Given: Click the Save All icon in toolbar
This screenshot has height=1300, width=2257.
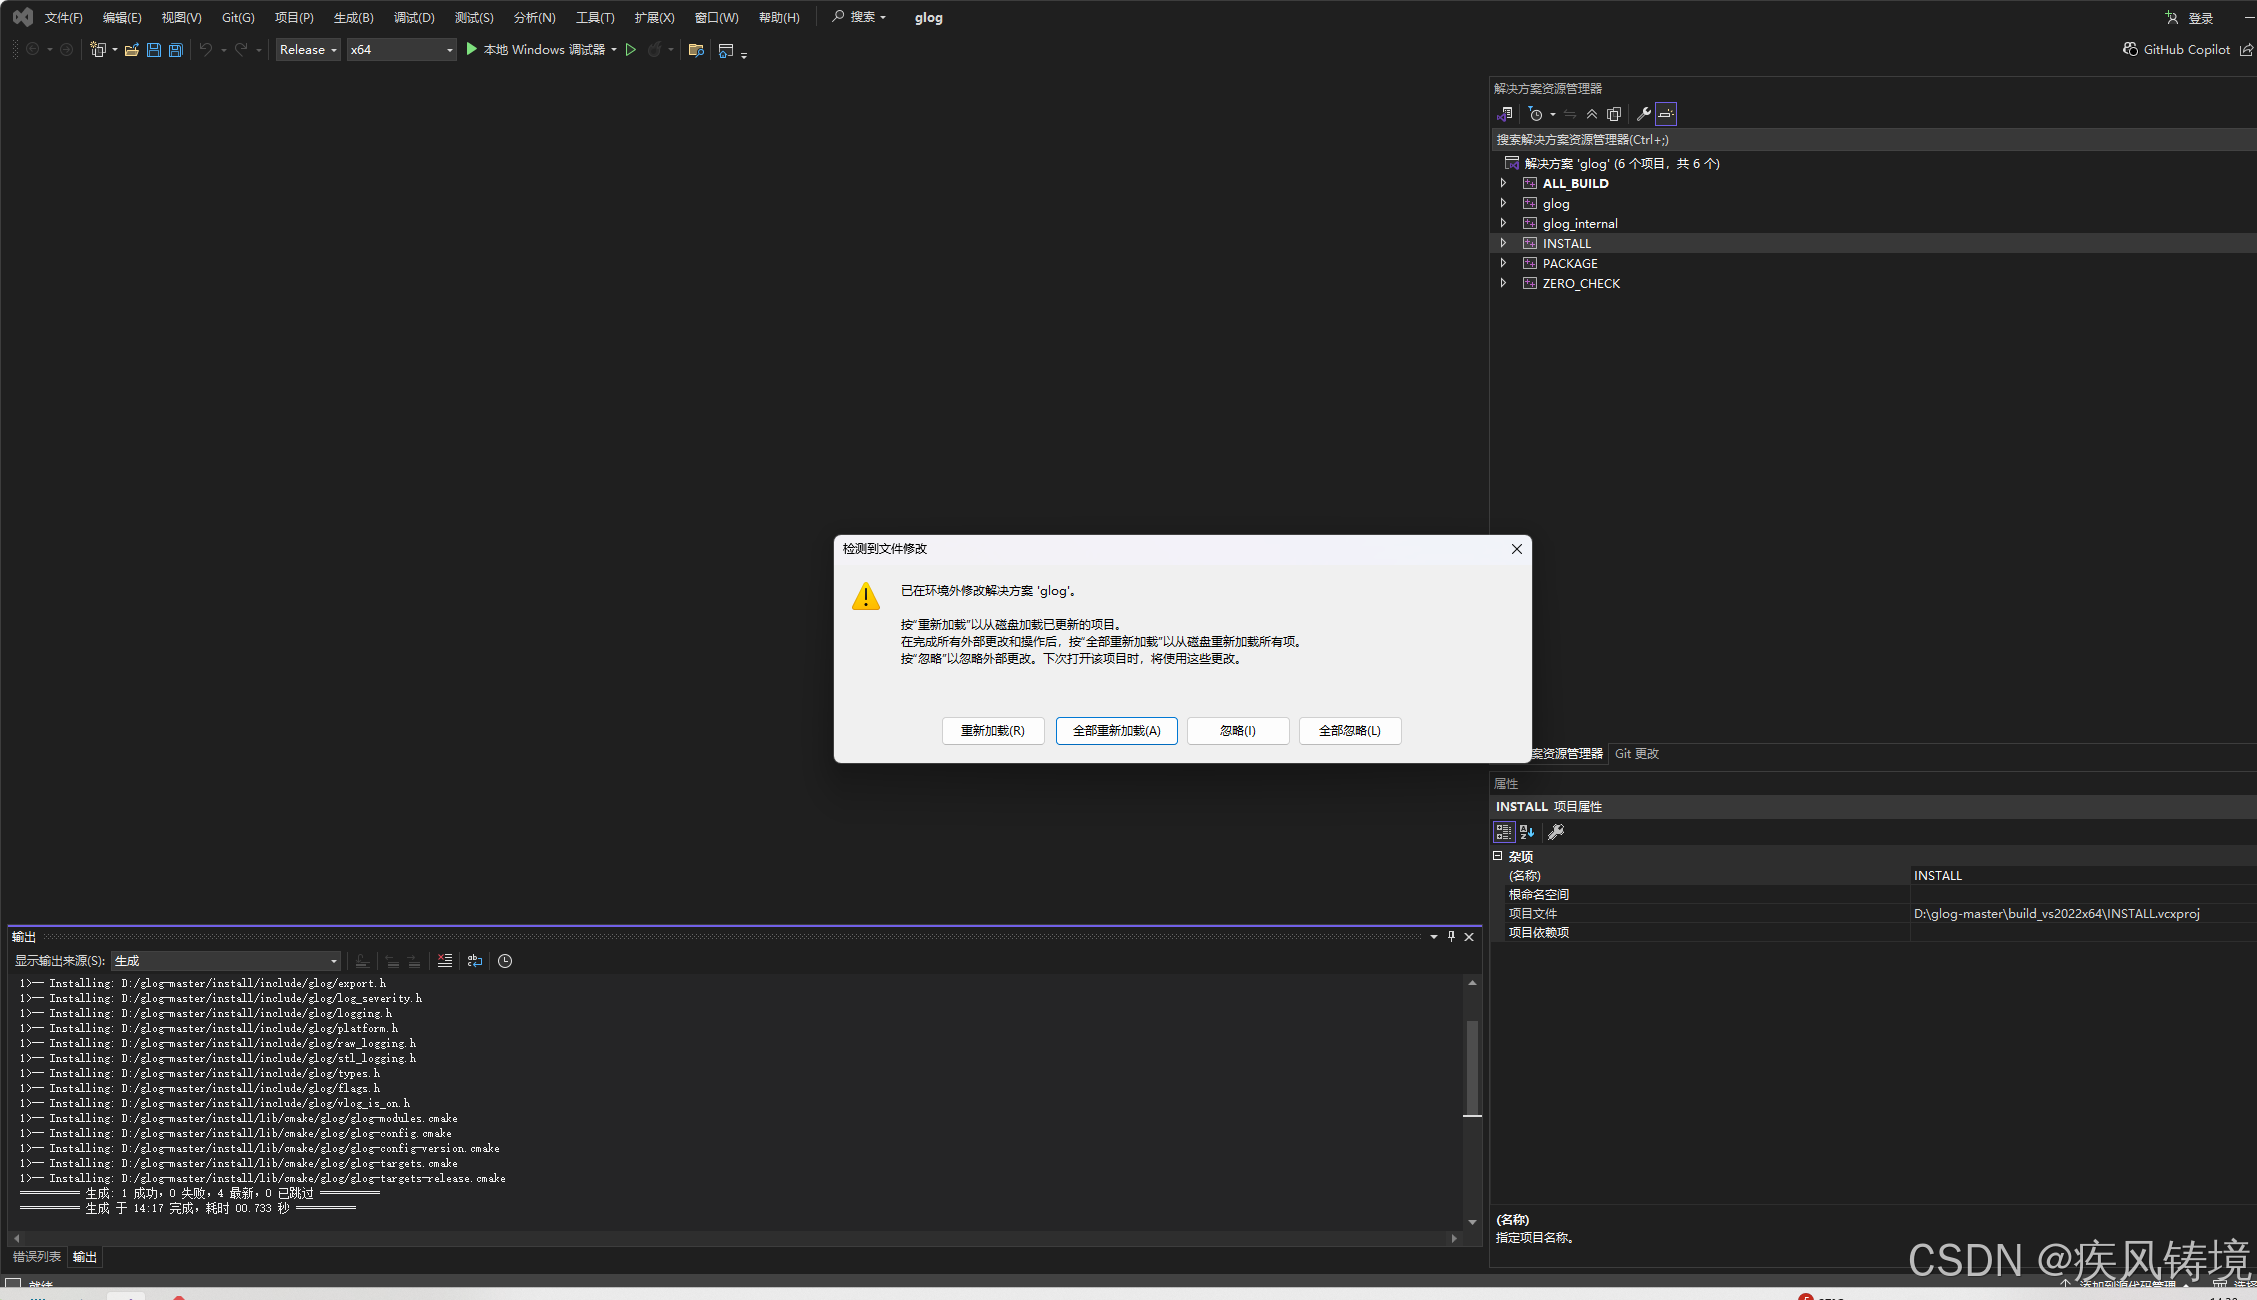Looking at the screenshot, I should coord(176,50).
